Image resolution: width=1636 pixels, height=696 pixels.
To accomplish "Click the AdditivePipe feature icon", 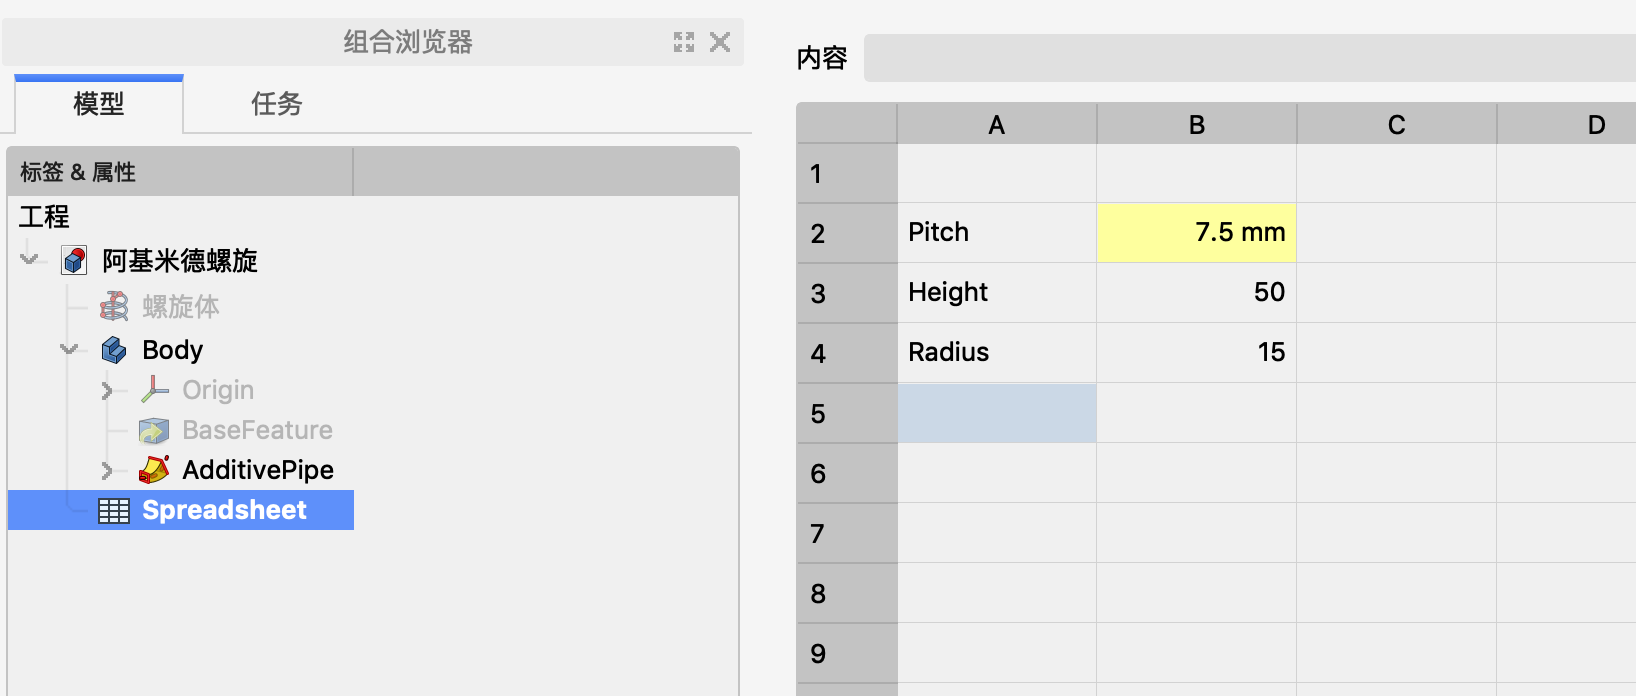I will (x=154, y=469).
